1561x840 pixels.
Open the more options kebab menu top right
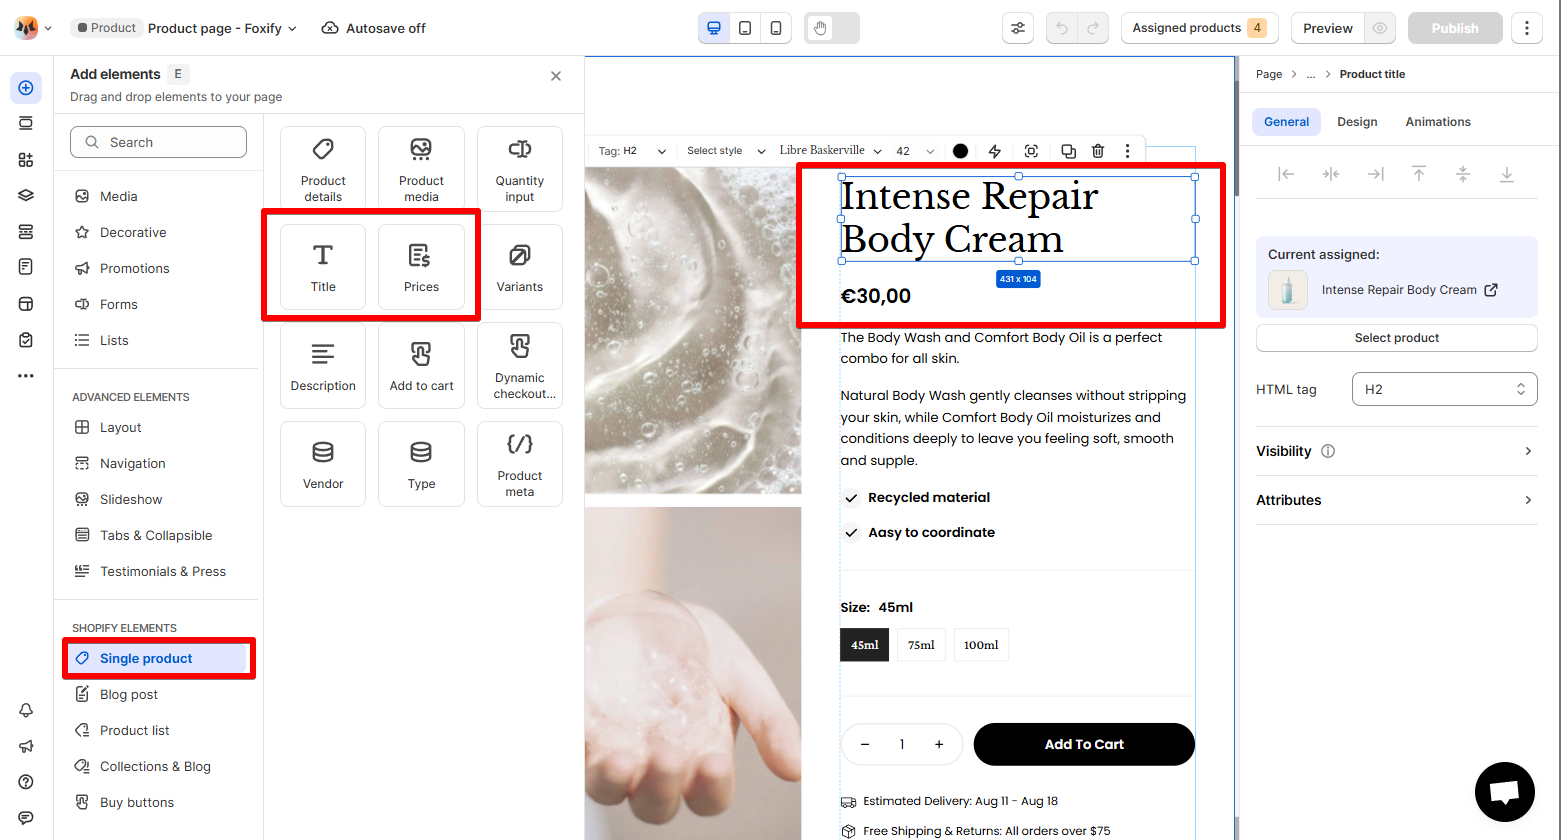[x=1527, y=28]
